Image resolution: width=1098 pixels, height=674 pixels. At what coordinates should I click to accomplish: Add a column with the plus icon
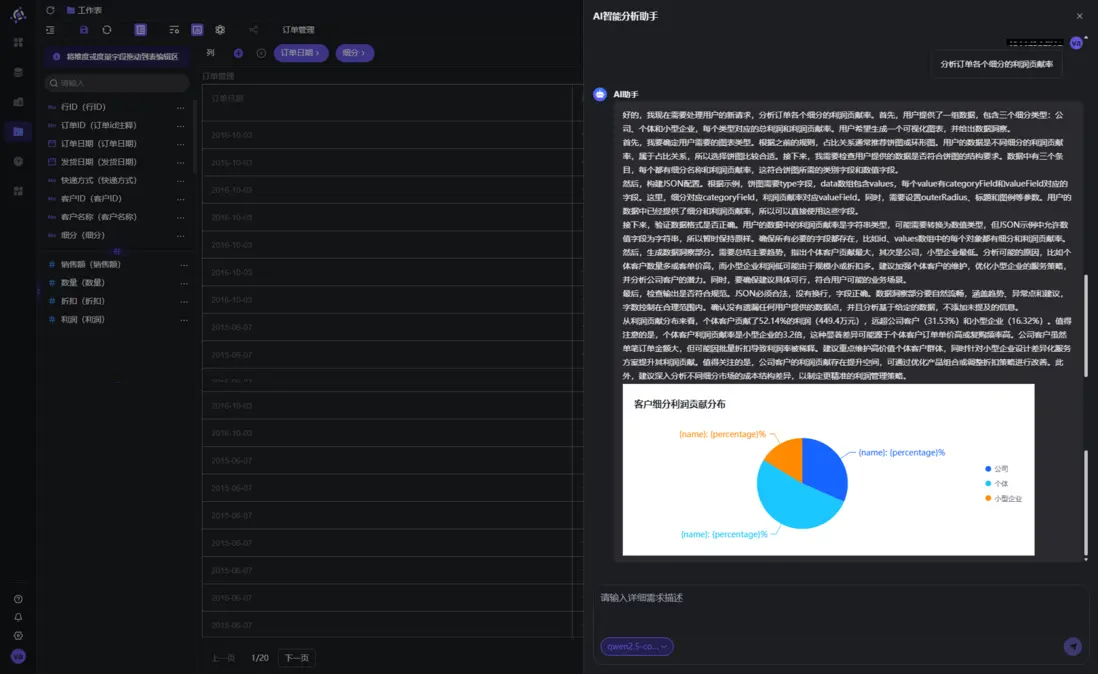pyautogui.click(x=239, y=53)
